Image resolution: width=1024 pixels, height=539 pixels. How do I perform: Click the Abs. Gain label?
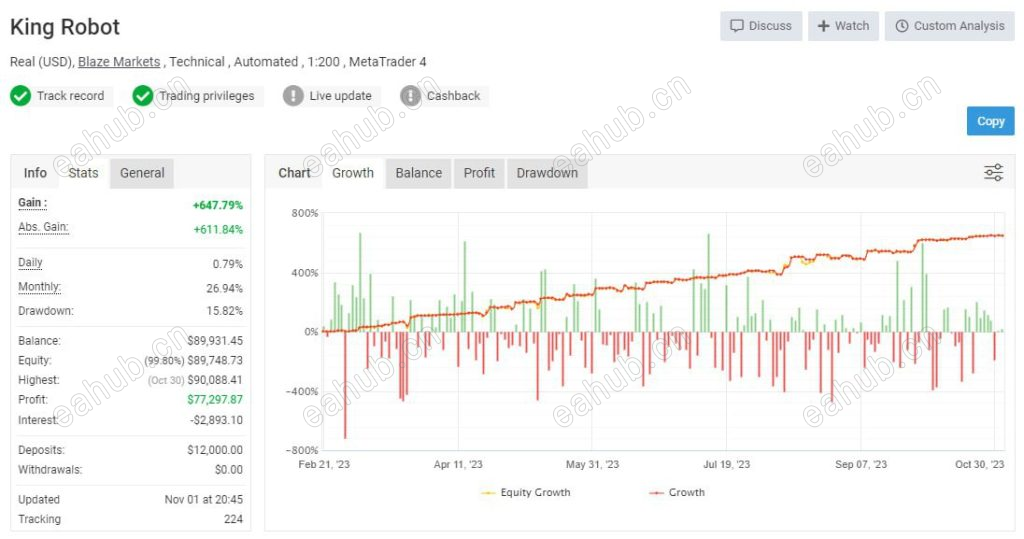(43, 227)
